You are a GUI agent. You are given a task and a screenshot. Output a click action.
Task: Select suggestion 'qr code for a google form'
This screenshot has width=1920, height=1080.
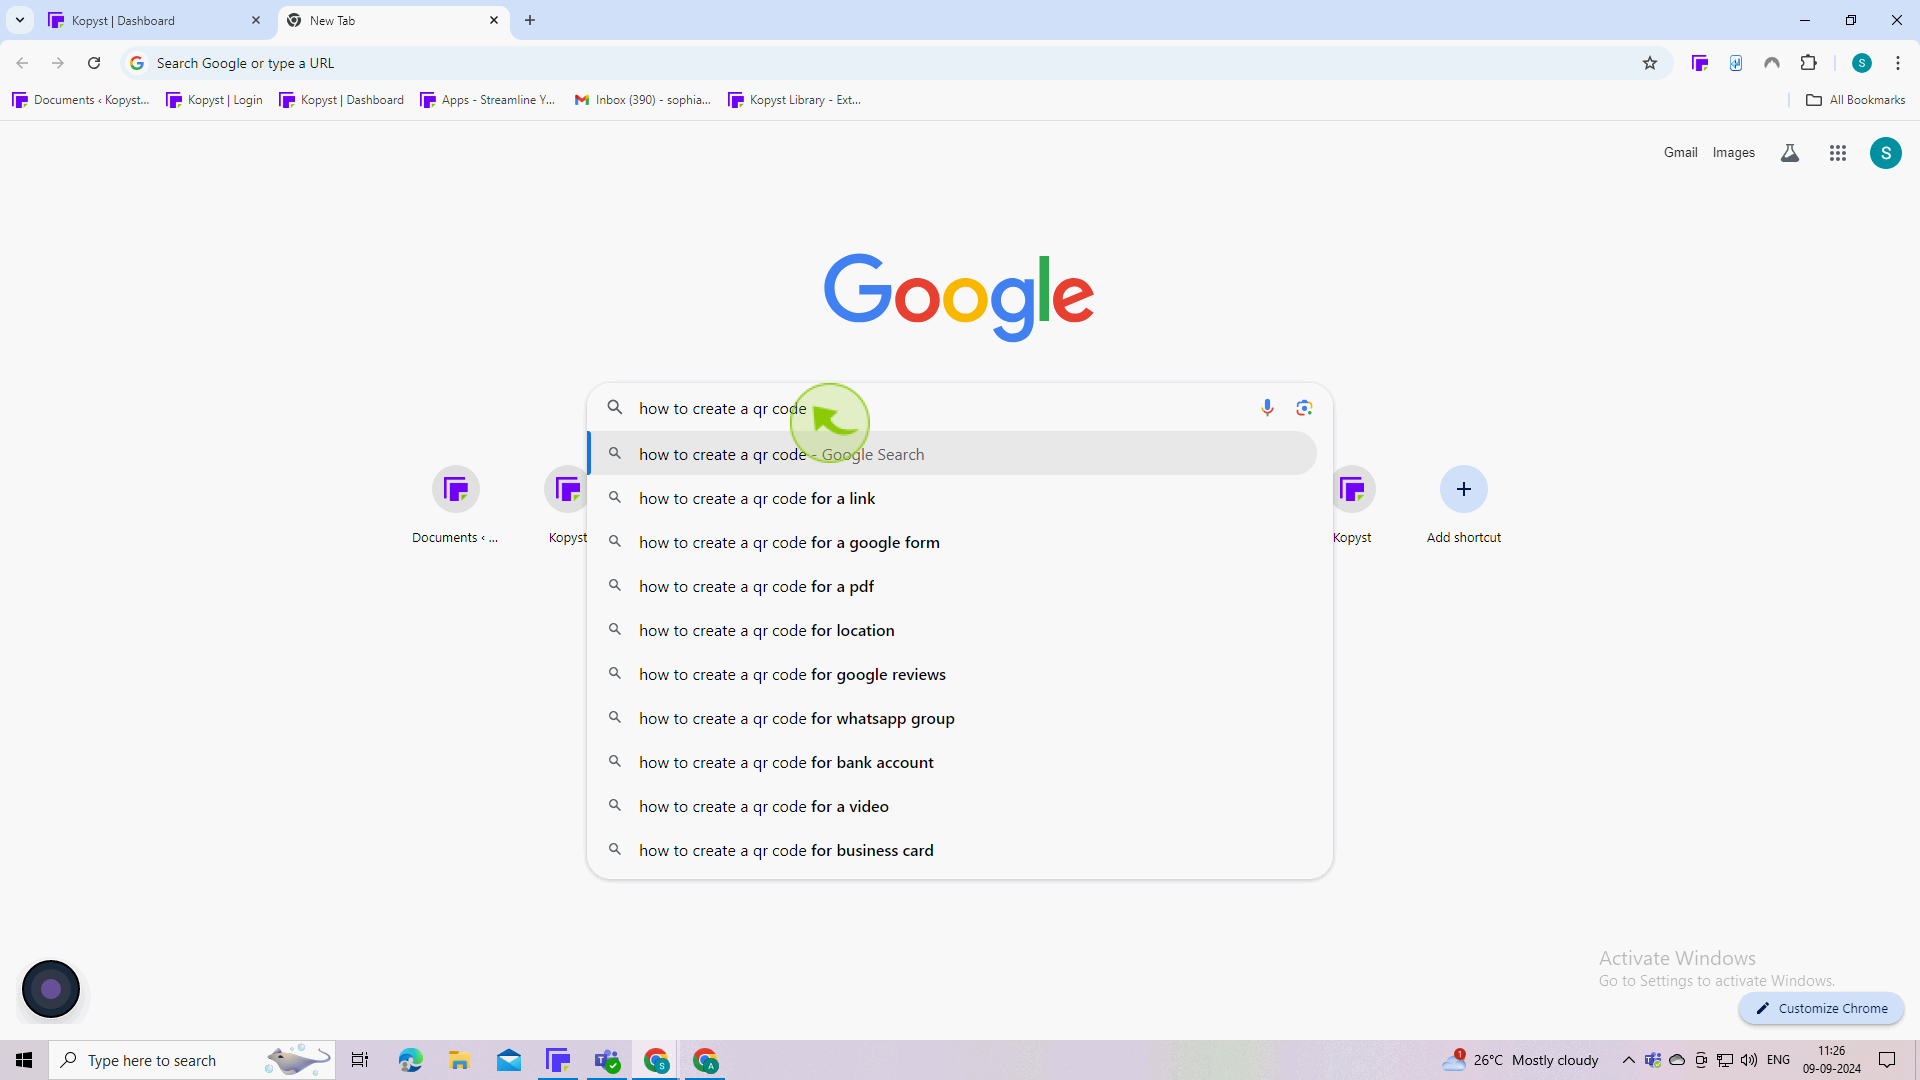tap(952, 542)
